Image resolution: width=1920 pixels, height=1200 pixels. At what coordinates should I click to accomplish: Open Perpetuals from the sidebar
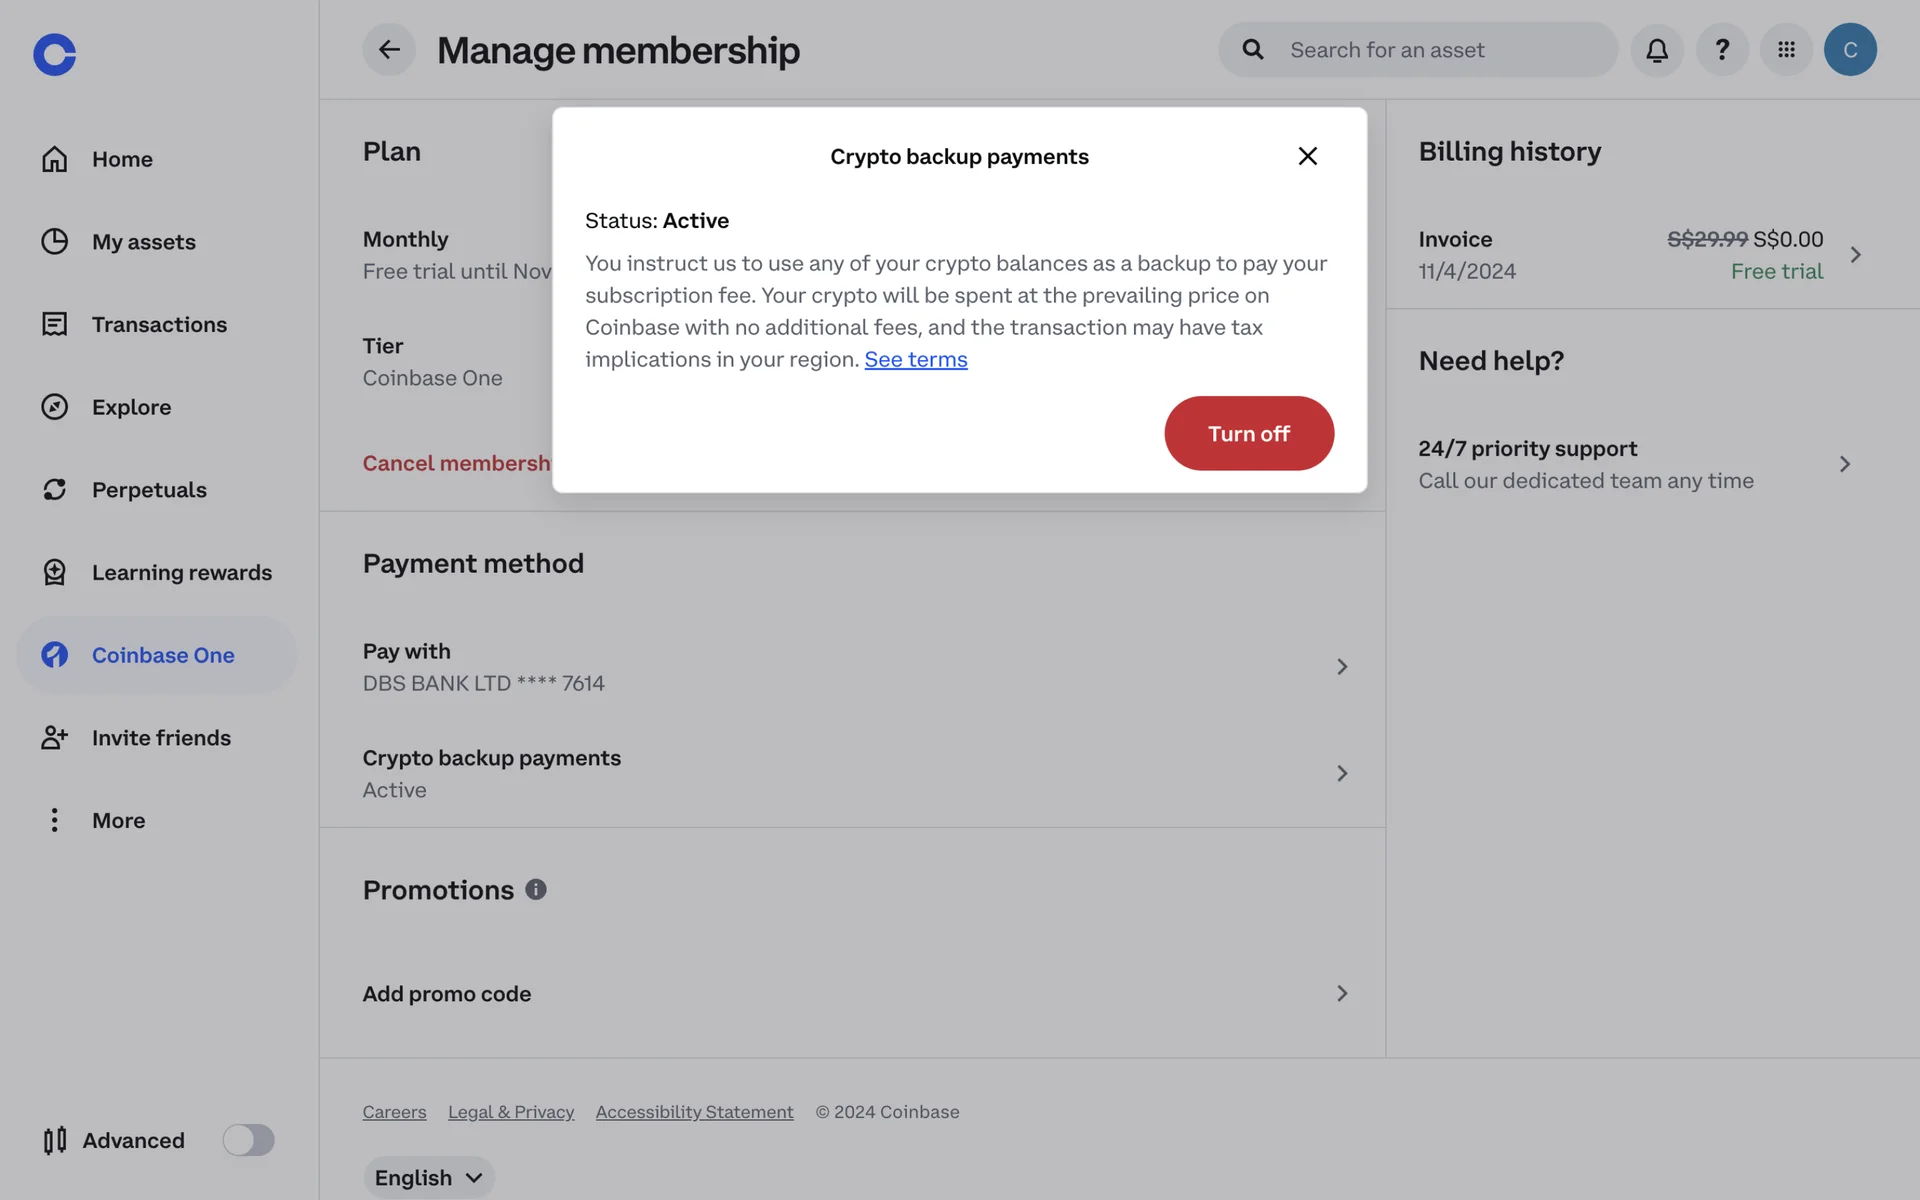point(149,490)
